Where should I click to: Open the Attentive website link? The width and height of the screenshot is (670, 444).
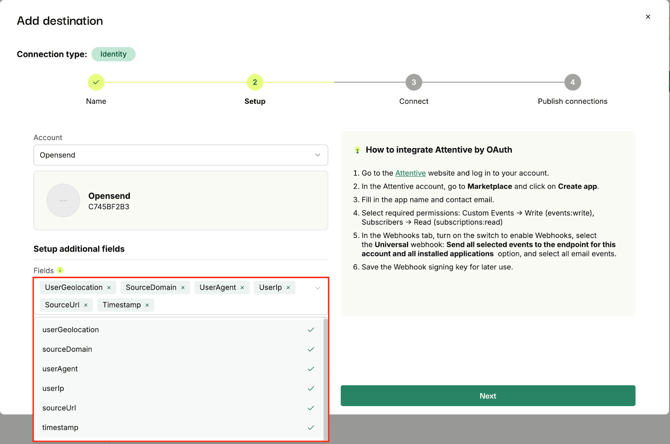pyautogui.click(x=410, y=173)
